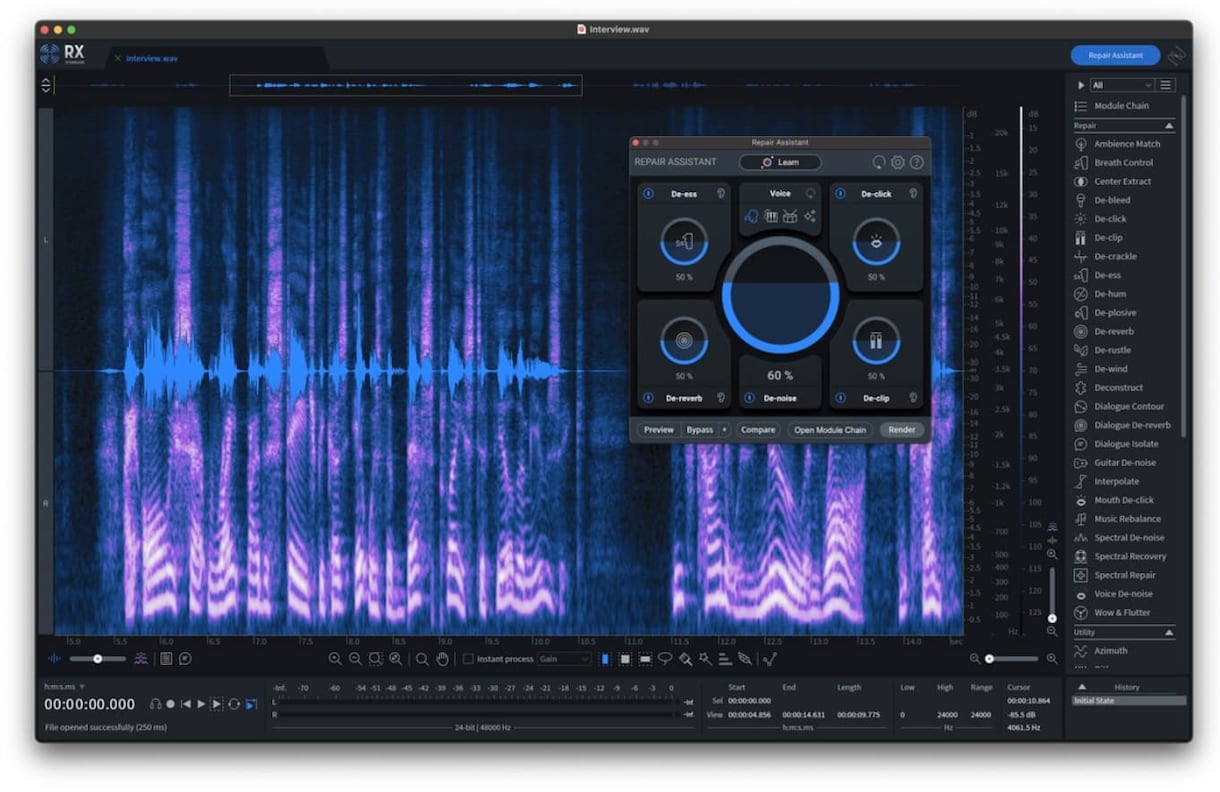Open the Gain instant process dropdown
This screenshot has height=792, width=1220.
[x=564, y=659]
